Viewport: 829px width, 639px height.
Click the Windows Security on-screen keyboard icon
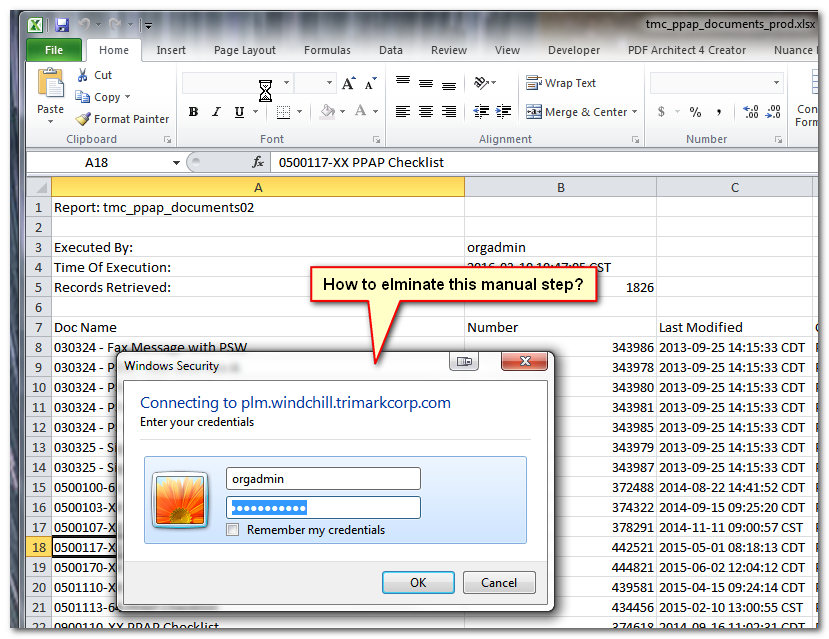click(464, 362)
